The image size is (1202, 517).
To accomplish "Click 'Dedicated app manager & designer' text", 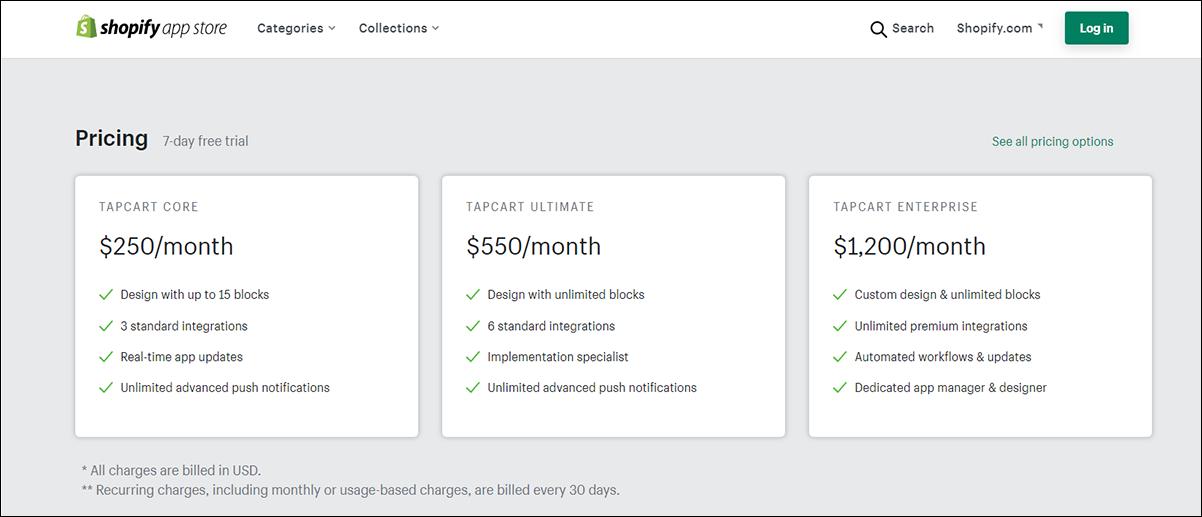I will point(951,388).
